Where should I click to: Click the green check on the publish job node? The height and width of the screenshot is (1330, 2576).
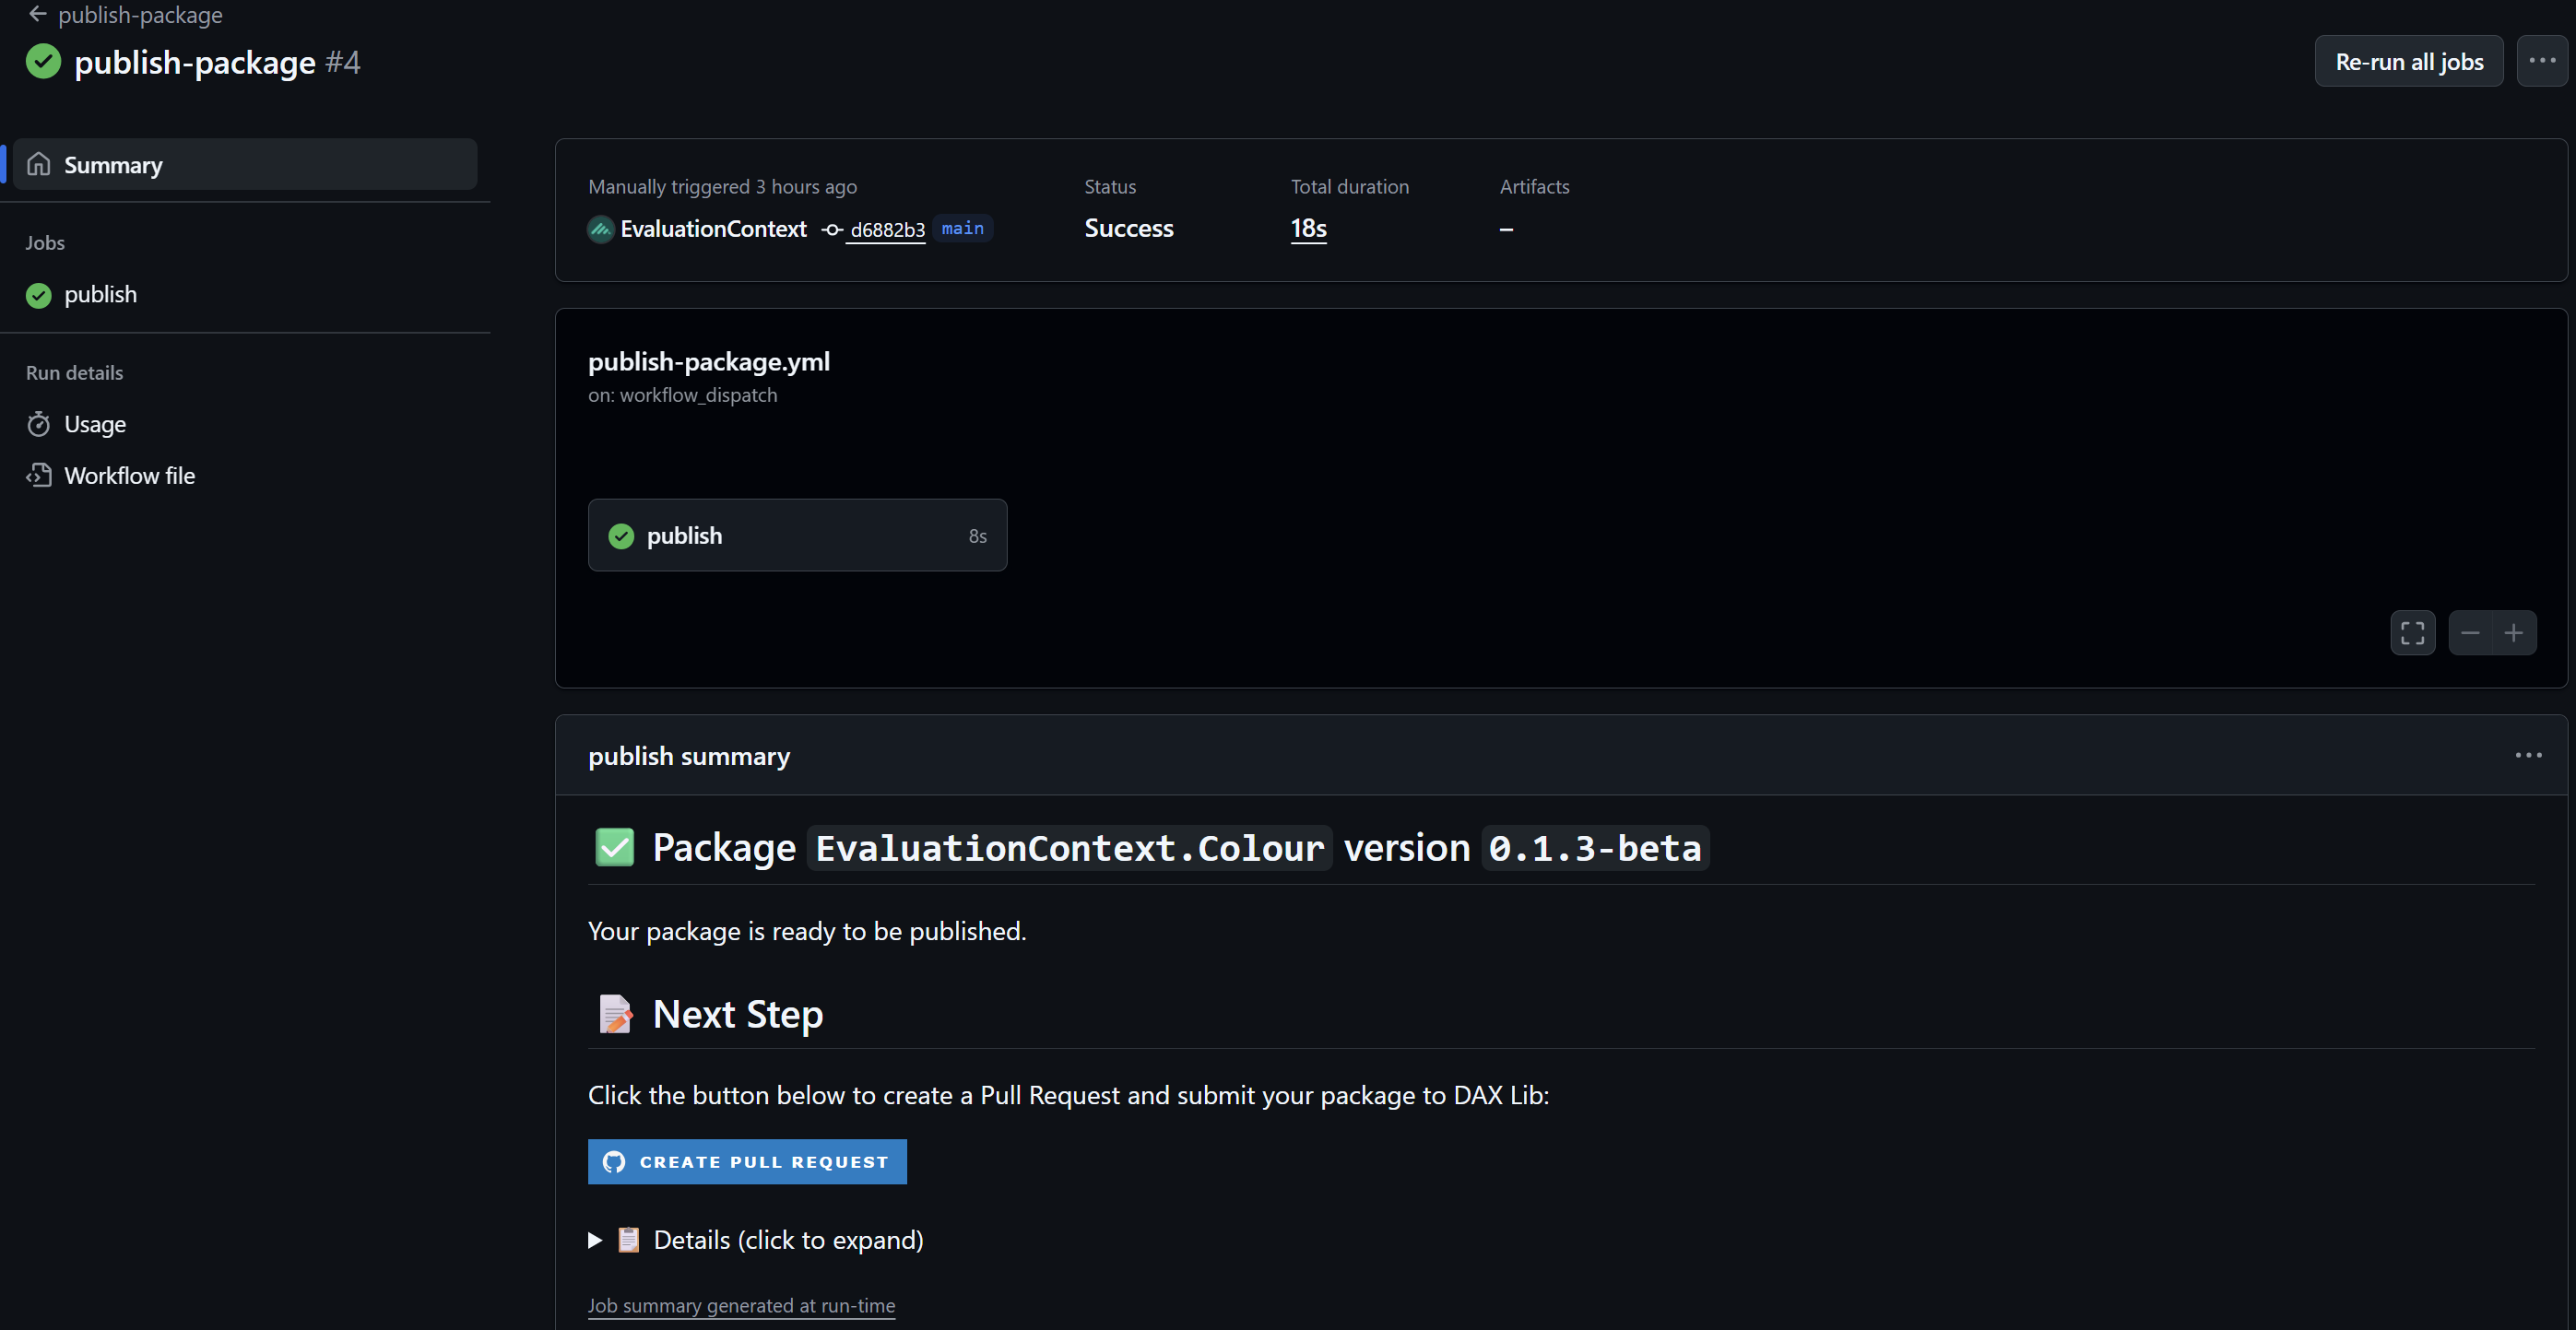pyautogui.click(x=621, y=535)
